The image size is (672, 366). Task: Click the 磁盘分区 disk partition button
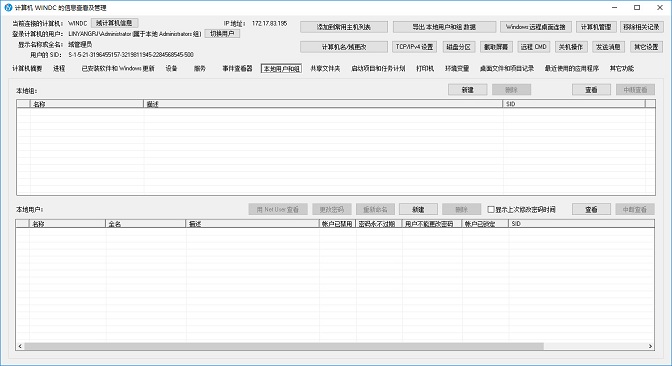(x=459, y=47)
